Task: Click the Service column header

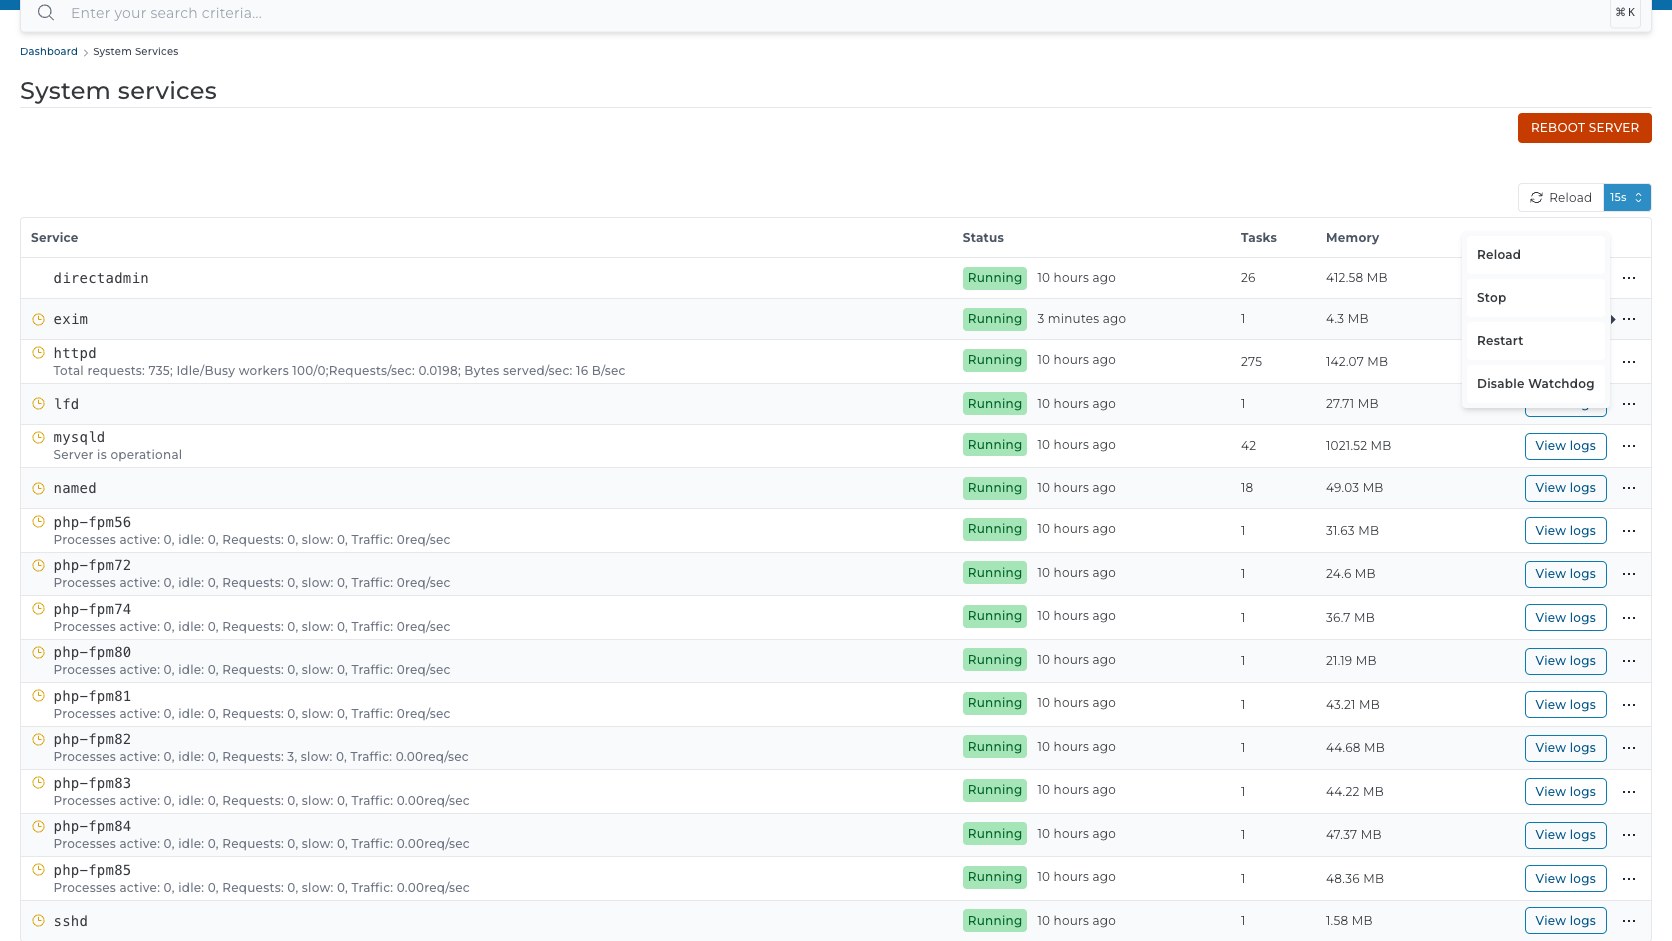Action: 54,238
